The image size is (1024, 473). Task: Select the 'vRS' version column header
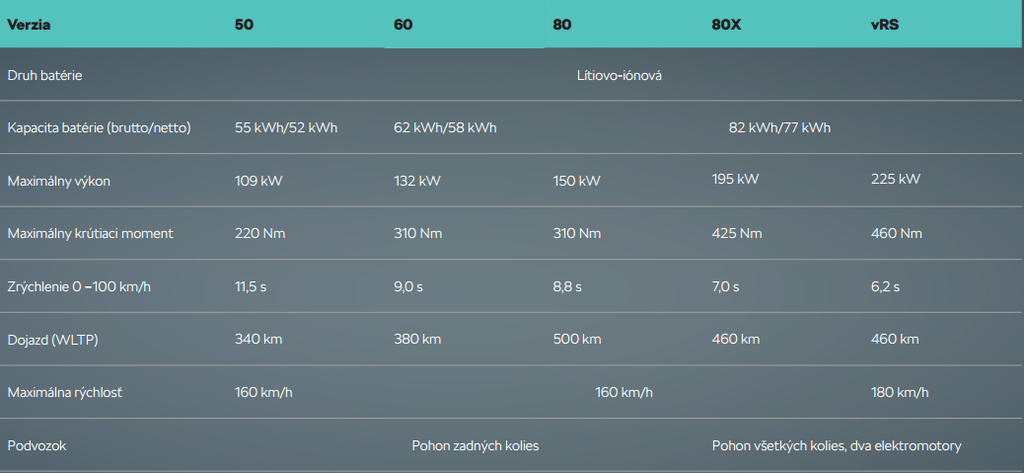point(885,24)
